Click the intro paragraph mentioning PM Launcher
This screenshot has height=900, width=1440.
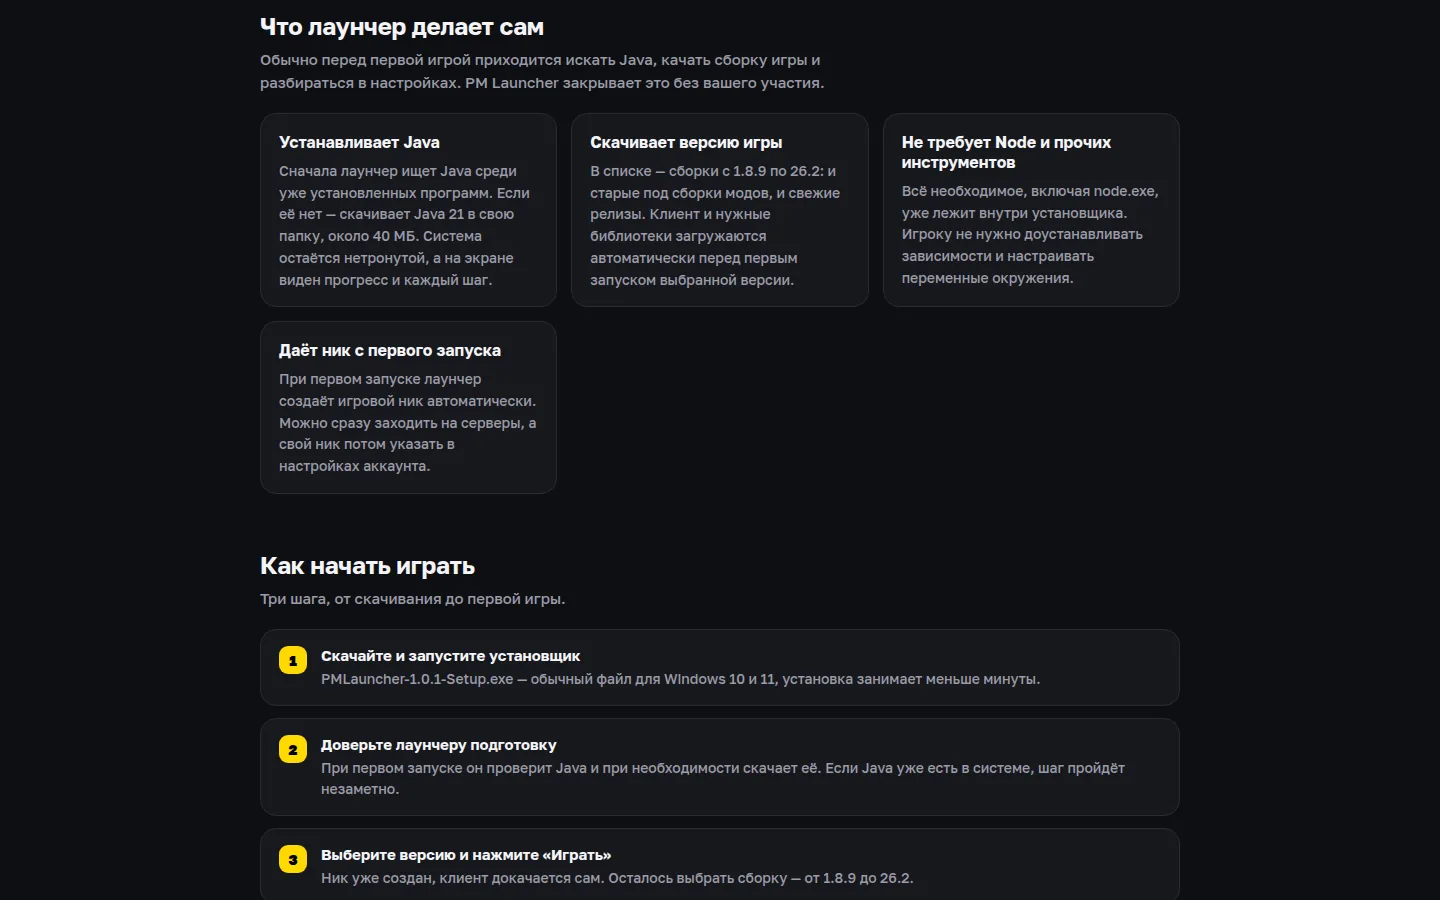click(542, 71)
